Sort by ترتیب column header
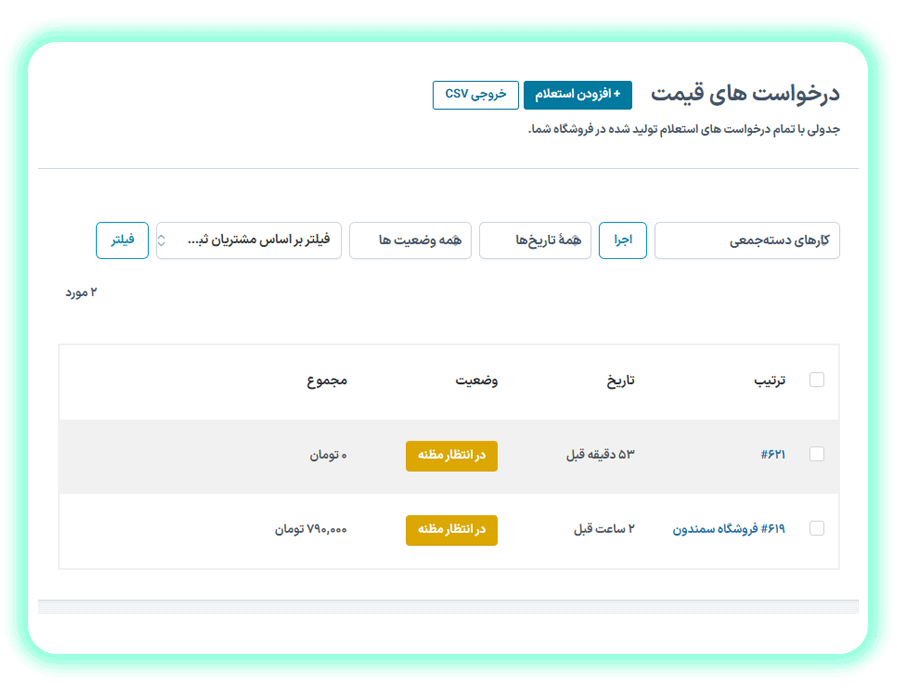The image size is (897, 691). pos(769,380)
